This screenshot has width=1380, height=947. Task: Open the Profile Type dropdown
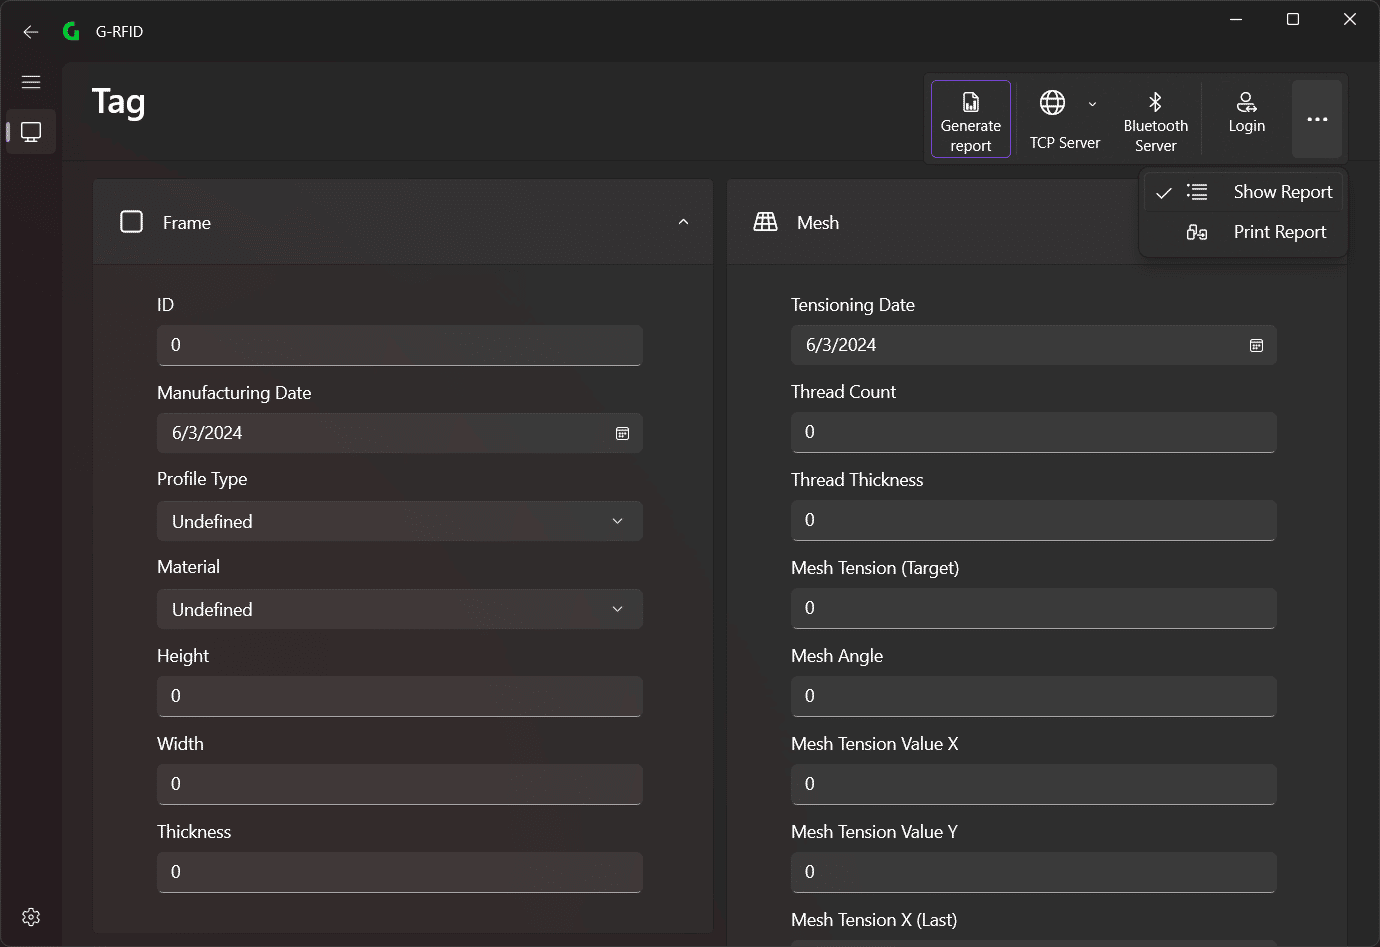coord(399,521)
